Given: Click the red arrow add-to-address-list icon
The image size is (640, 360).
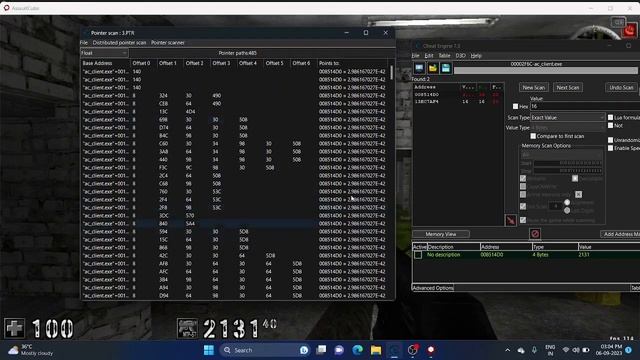Looking at the screenshot, I should 511,220.
